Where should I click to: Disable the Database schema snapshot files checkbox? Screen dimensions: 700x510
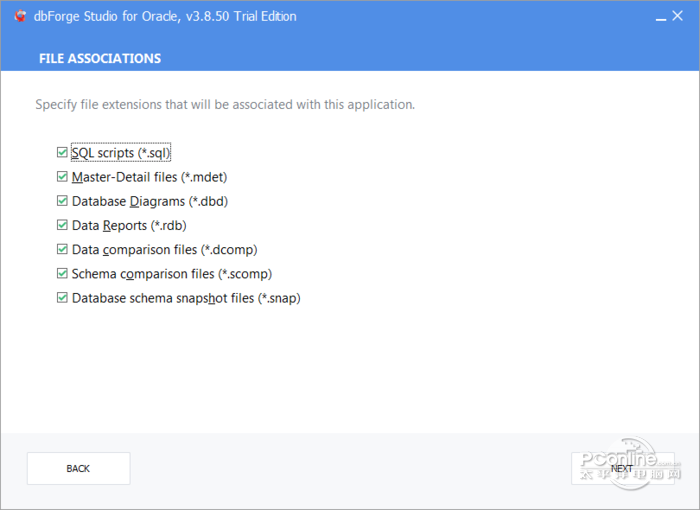[63, 297]
